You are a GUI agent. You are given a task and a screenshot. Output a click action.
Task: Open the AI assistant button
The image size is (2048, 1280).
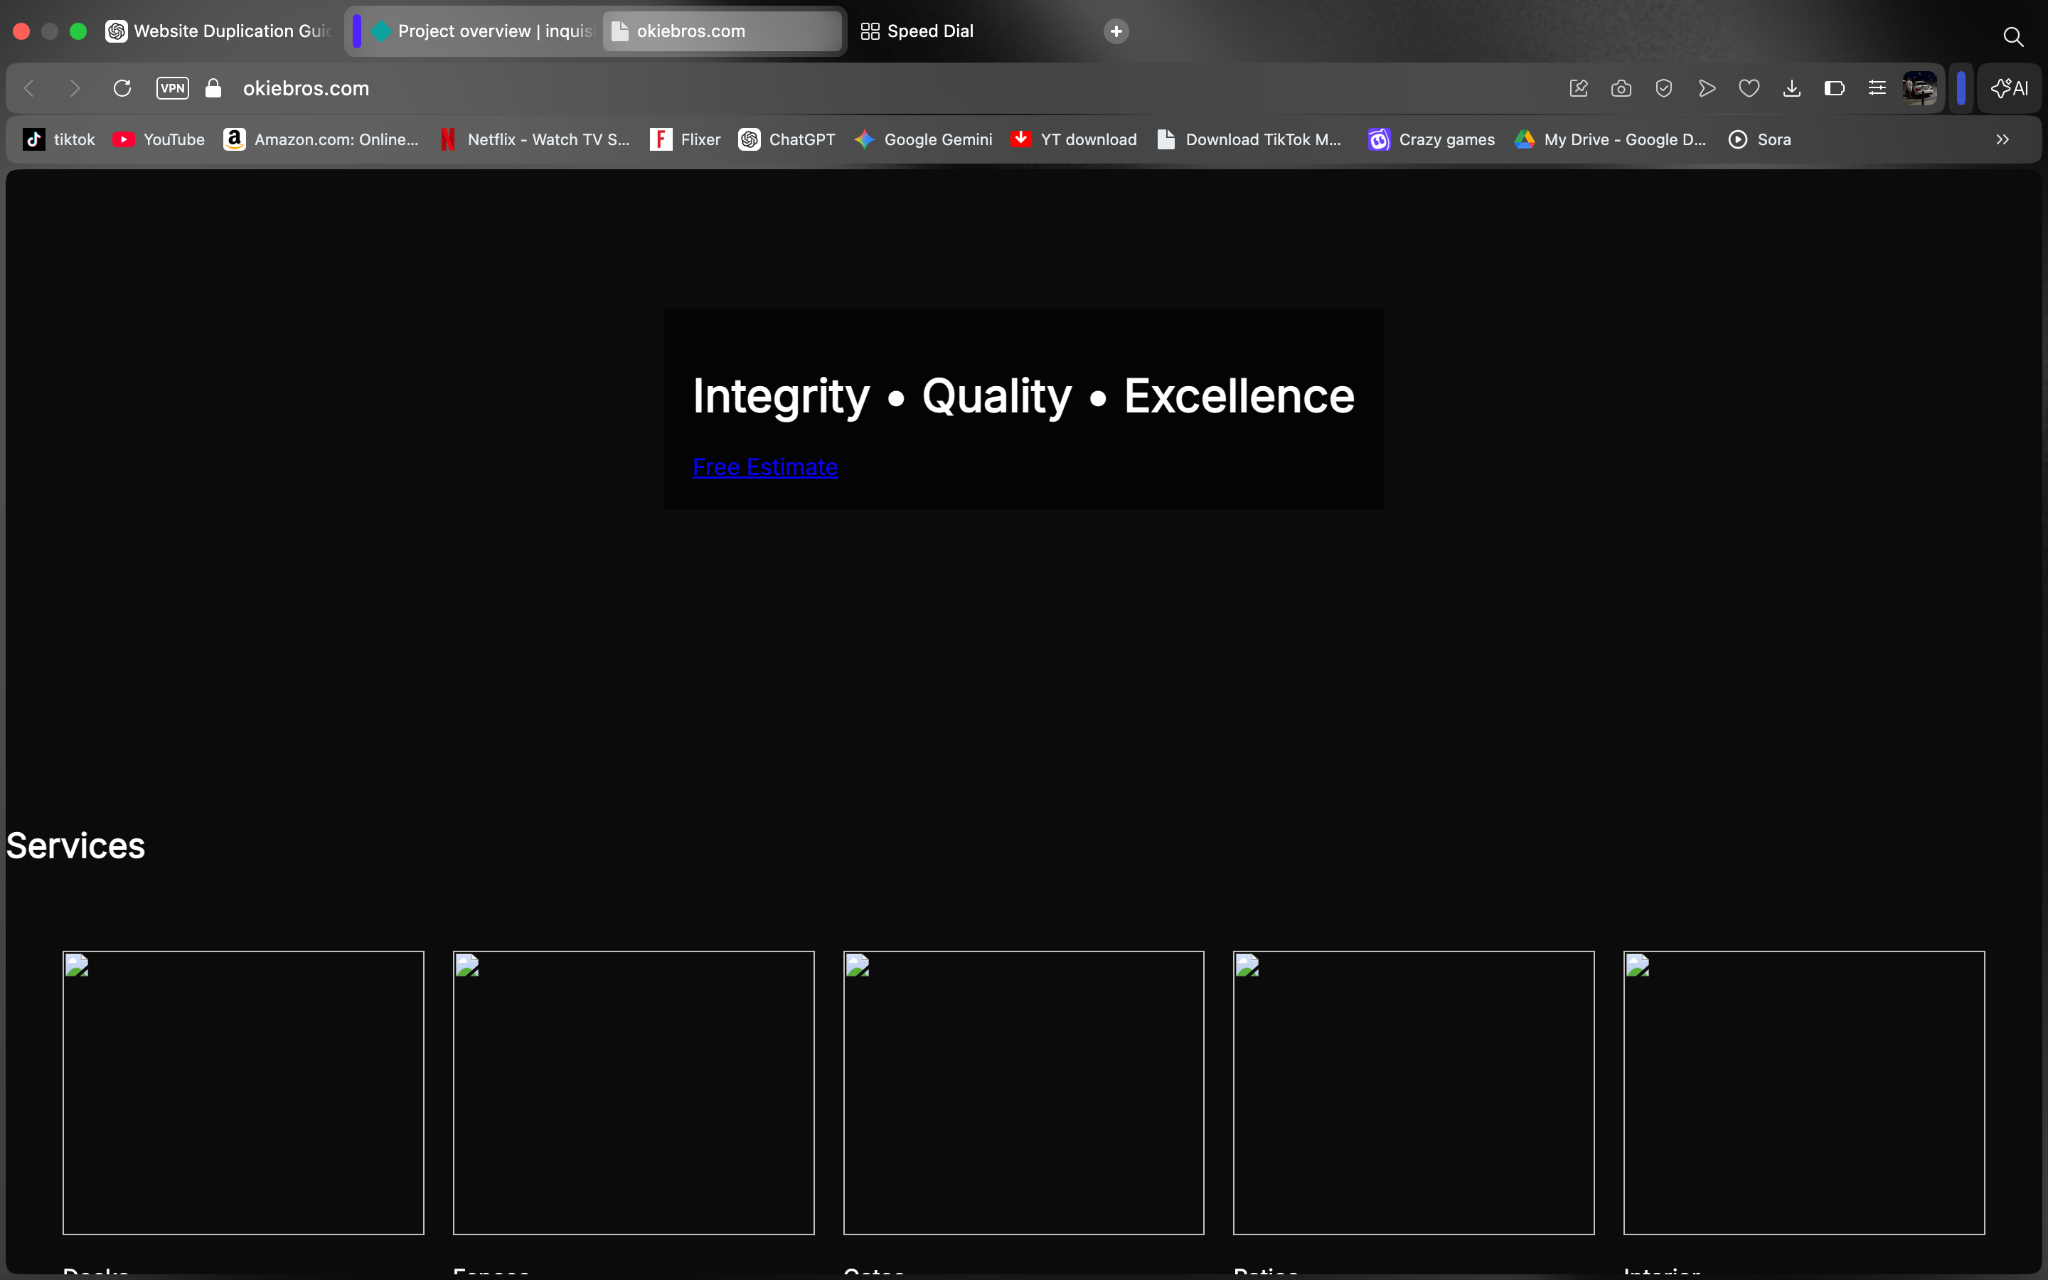pyautogui.click(x=2009, y=88)
